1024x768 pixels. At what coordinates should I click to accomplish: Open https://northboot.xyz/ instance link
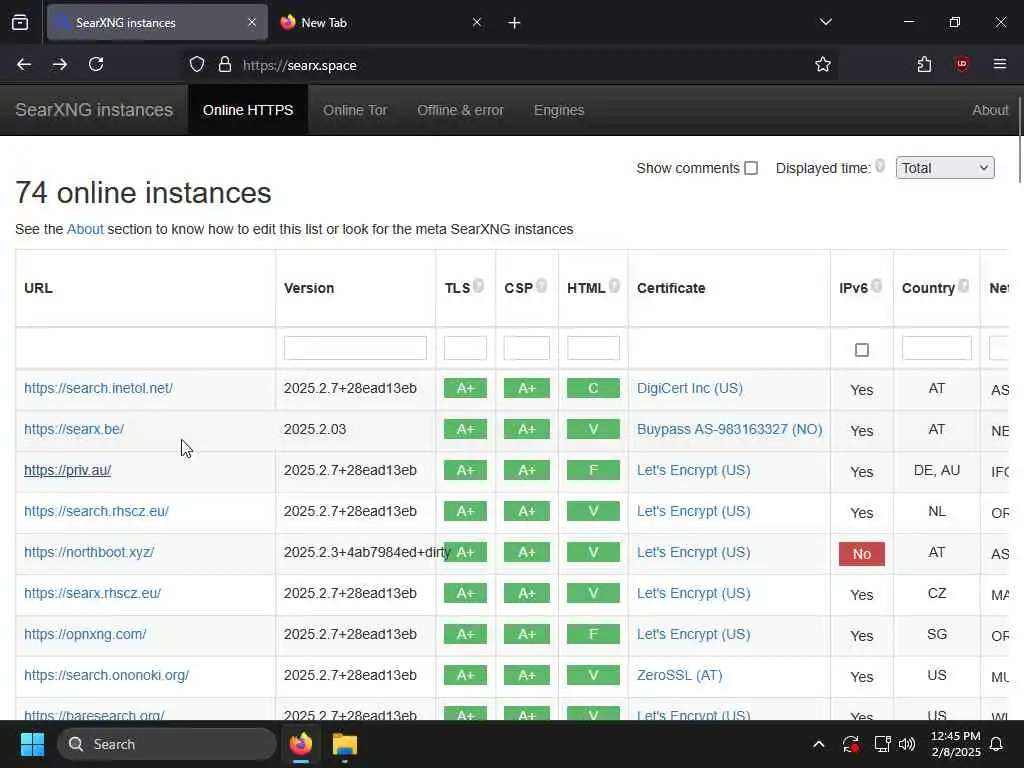(89, 552)
